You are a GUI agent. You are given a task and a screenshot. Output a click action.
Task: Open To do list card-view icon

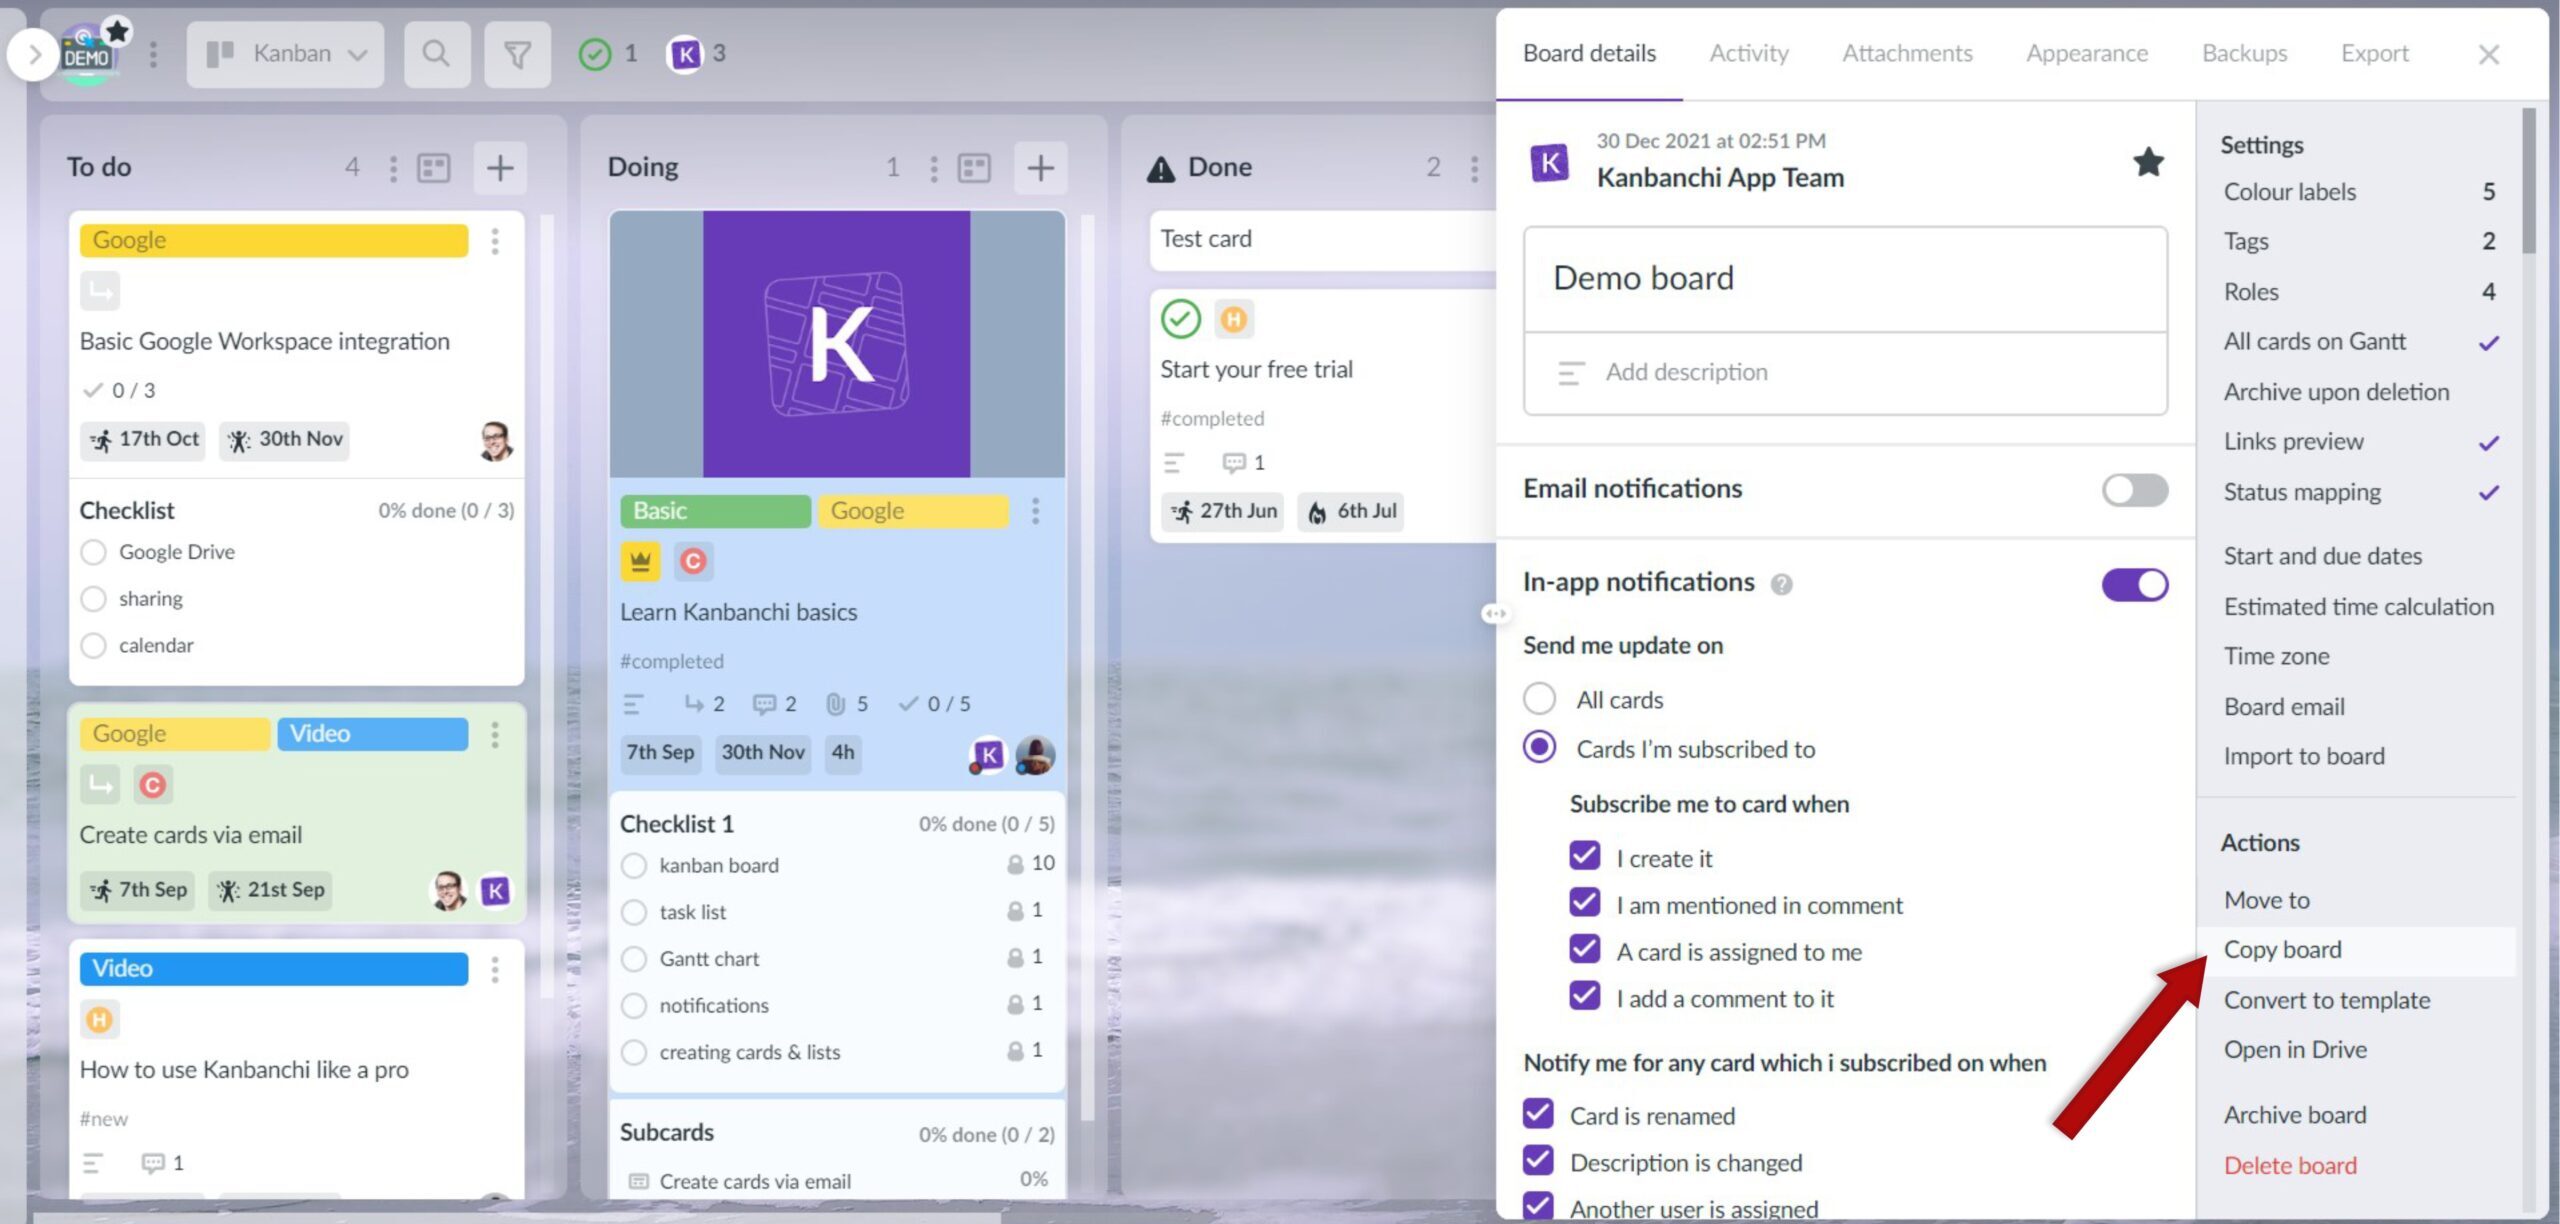(x=434, y=168)
